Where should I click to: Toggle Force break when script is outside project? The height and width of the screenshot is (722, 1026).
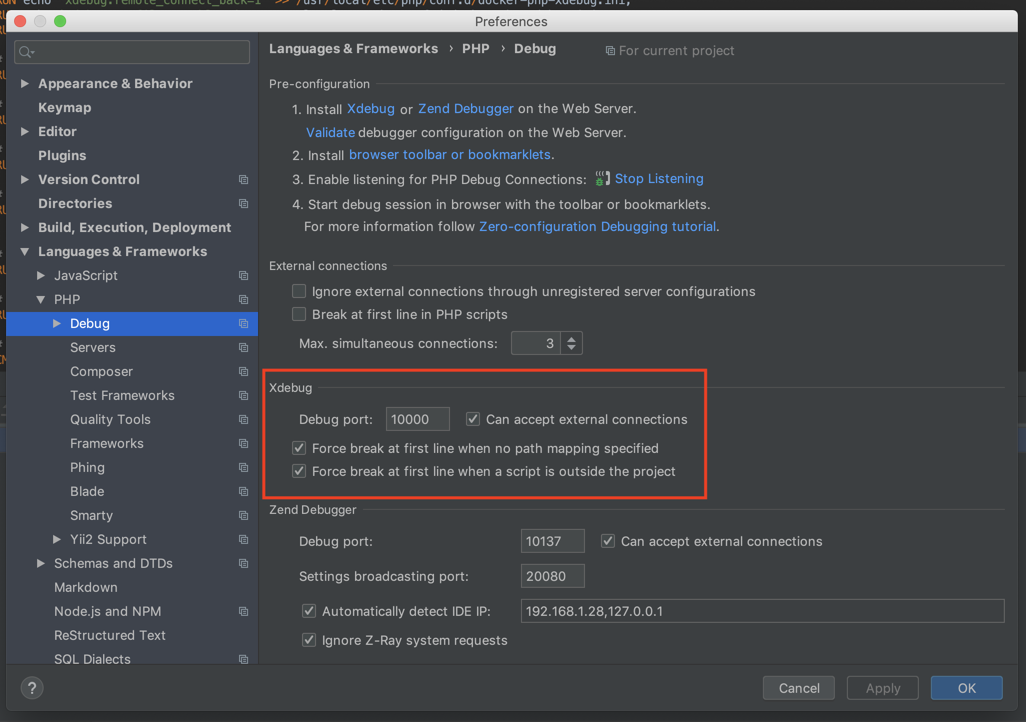(x=299, y=471)
